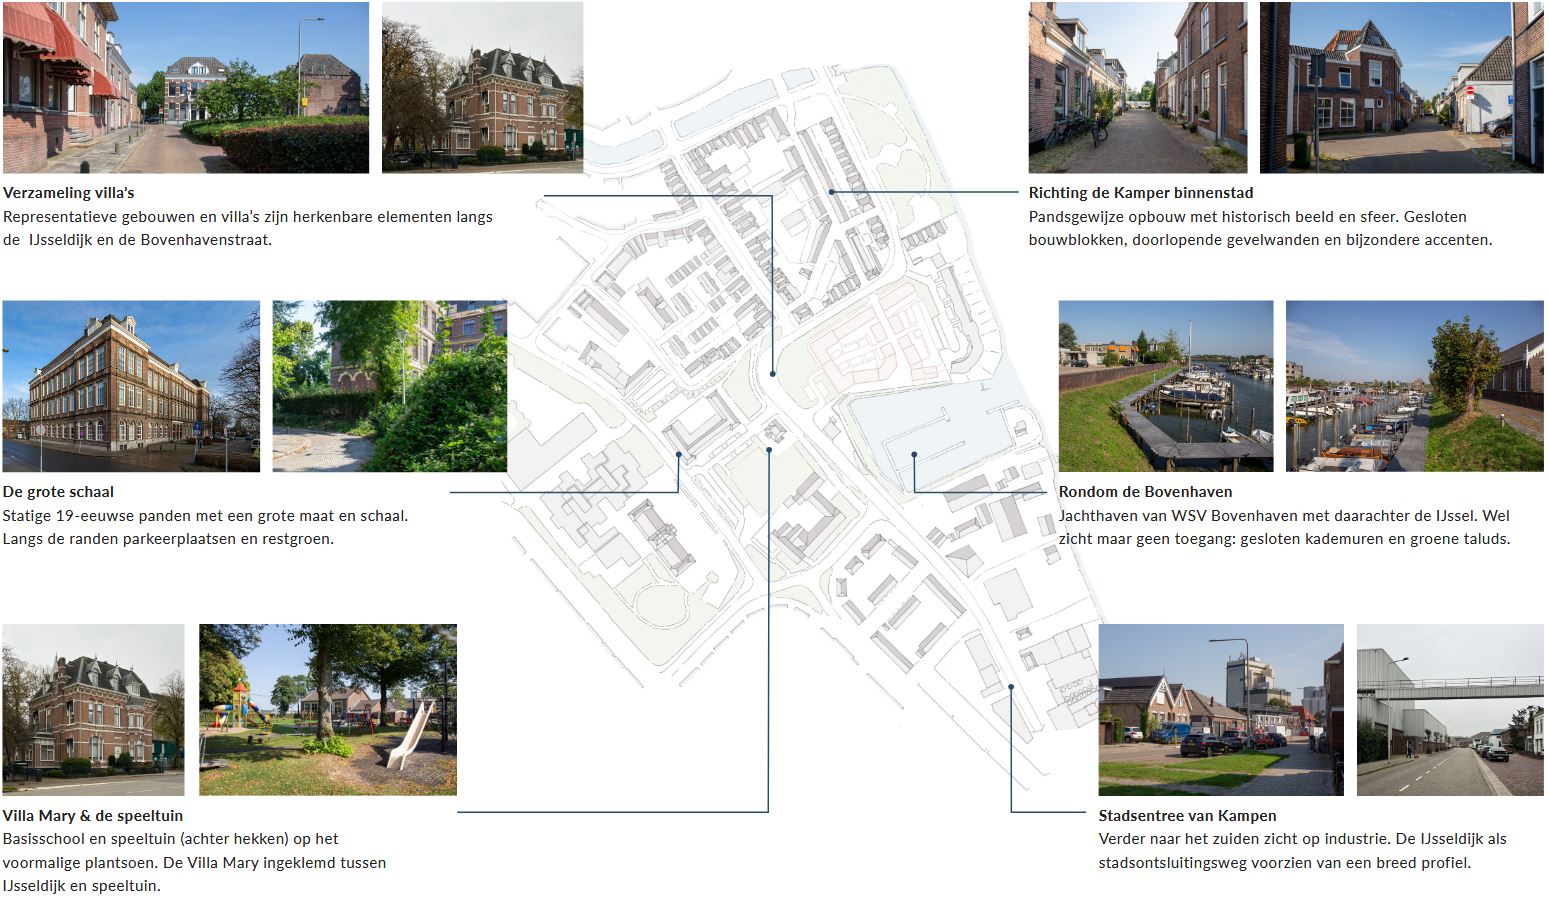Click the 'De grote schaal' heading
Viewport: 1549px width, 897px height.
pyautogui.click(x=58, y=492)
